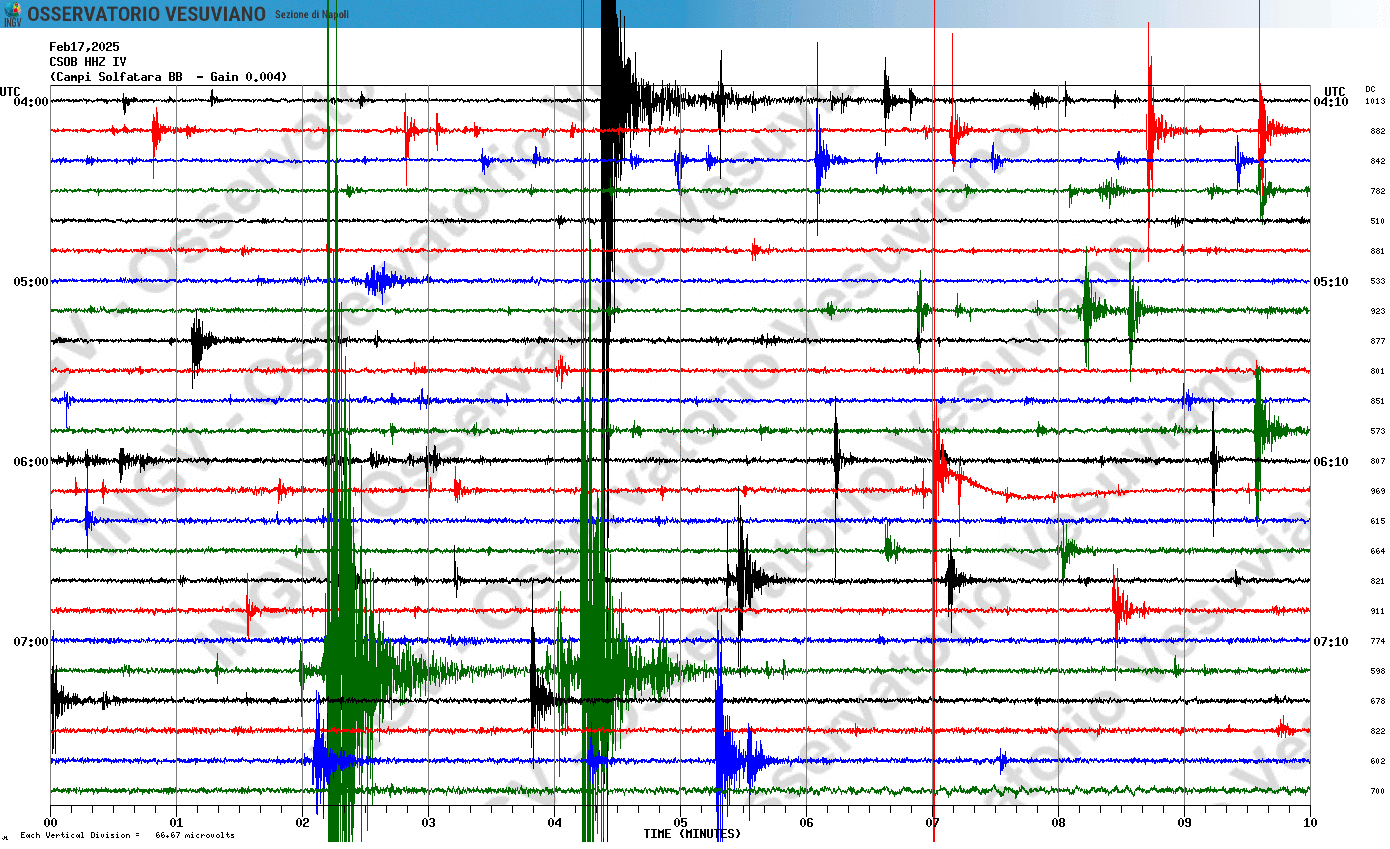Select the date text 'Feb17,2025'

point(84,46)
